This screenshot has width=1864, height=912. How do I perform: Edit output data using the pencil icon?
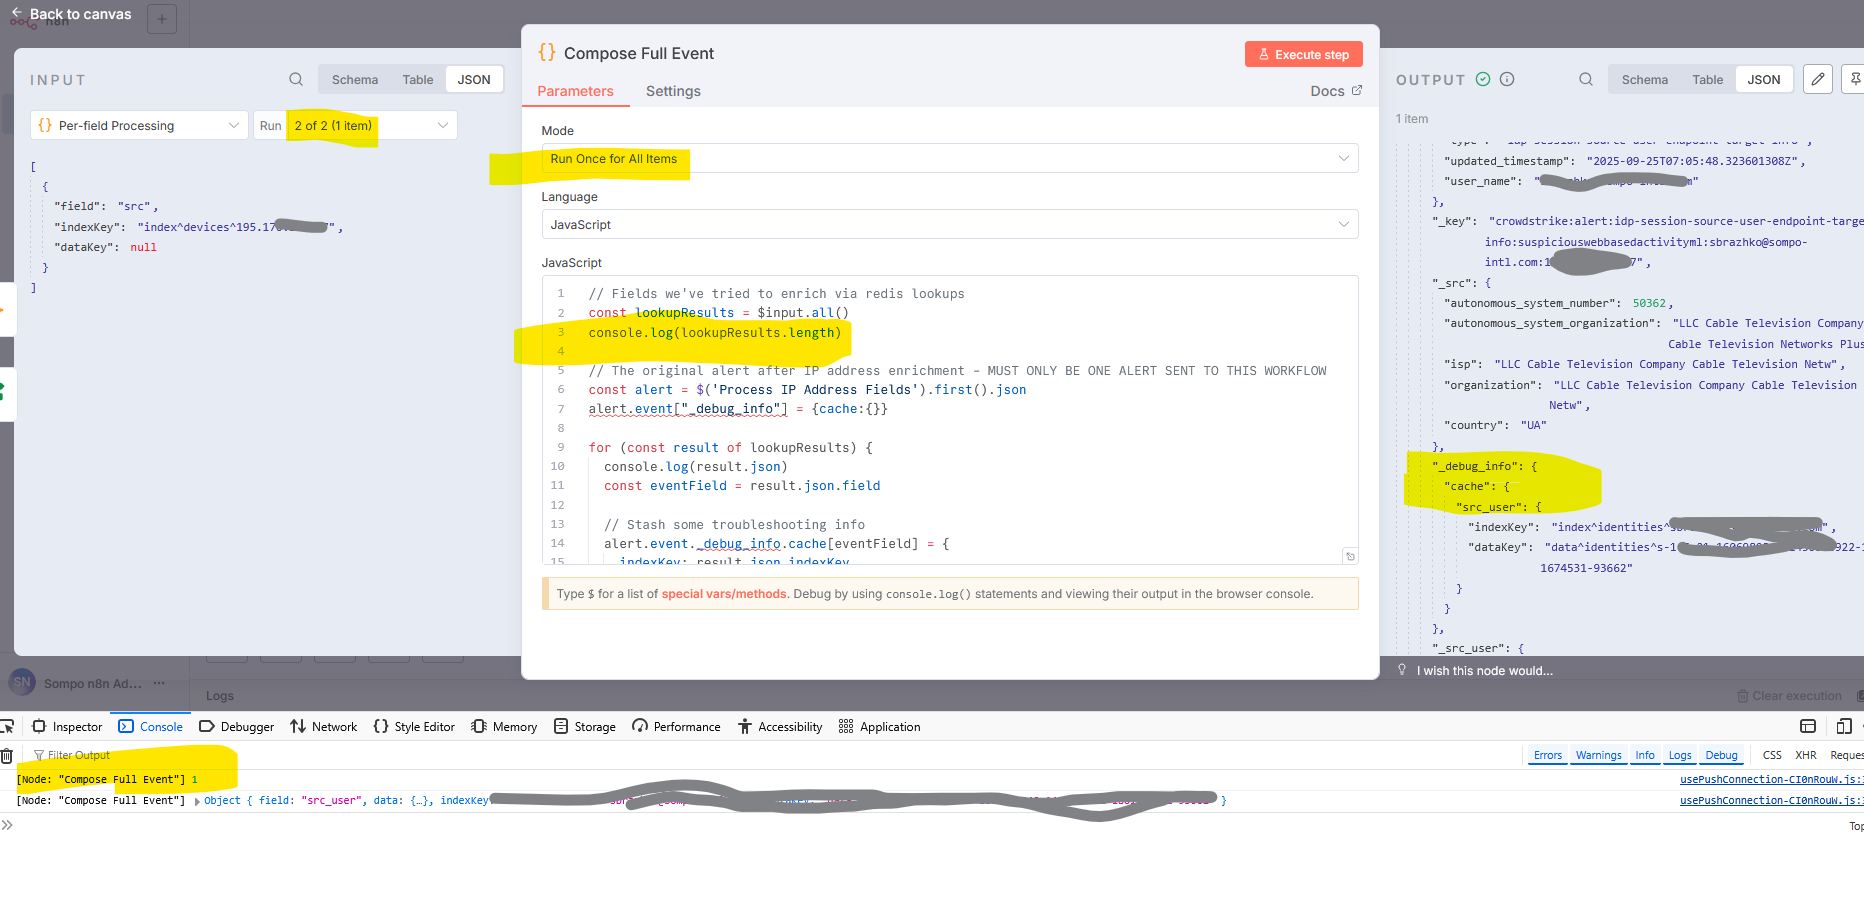pos(1817,79)
